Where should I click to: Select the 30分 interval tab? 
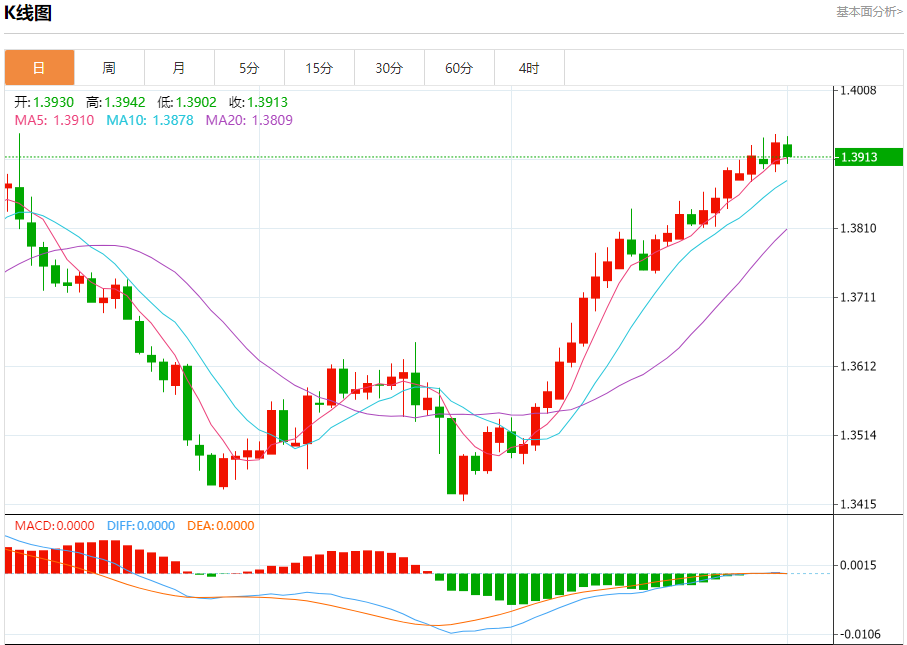389,68
